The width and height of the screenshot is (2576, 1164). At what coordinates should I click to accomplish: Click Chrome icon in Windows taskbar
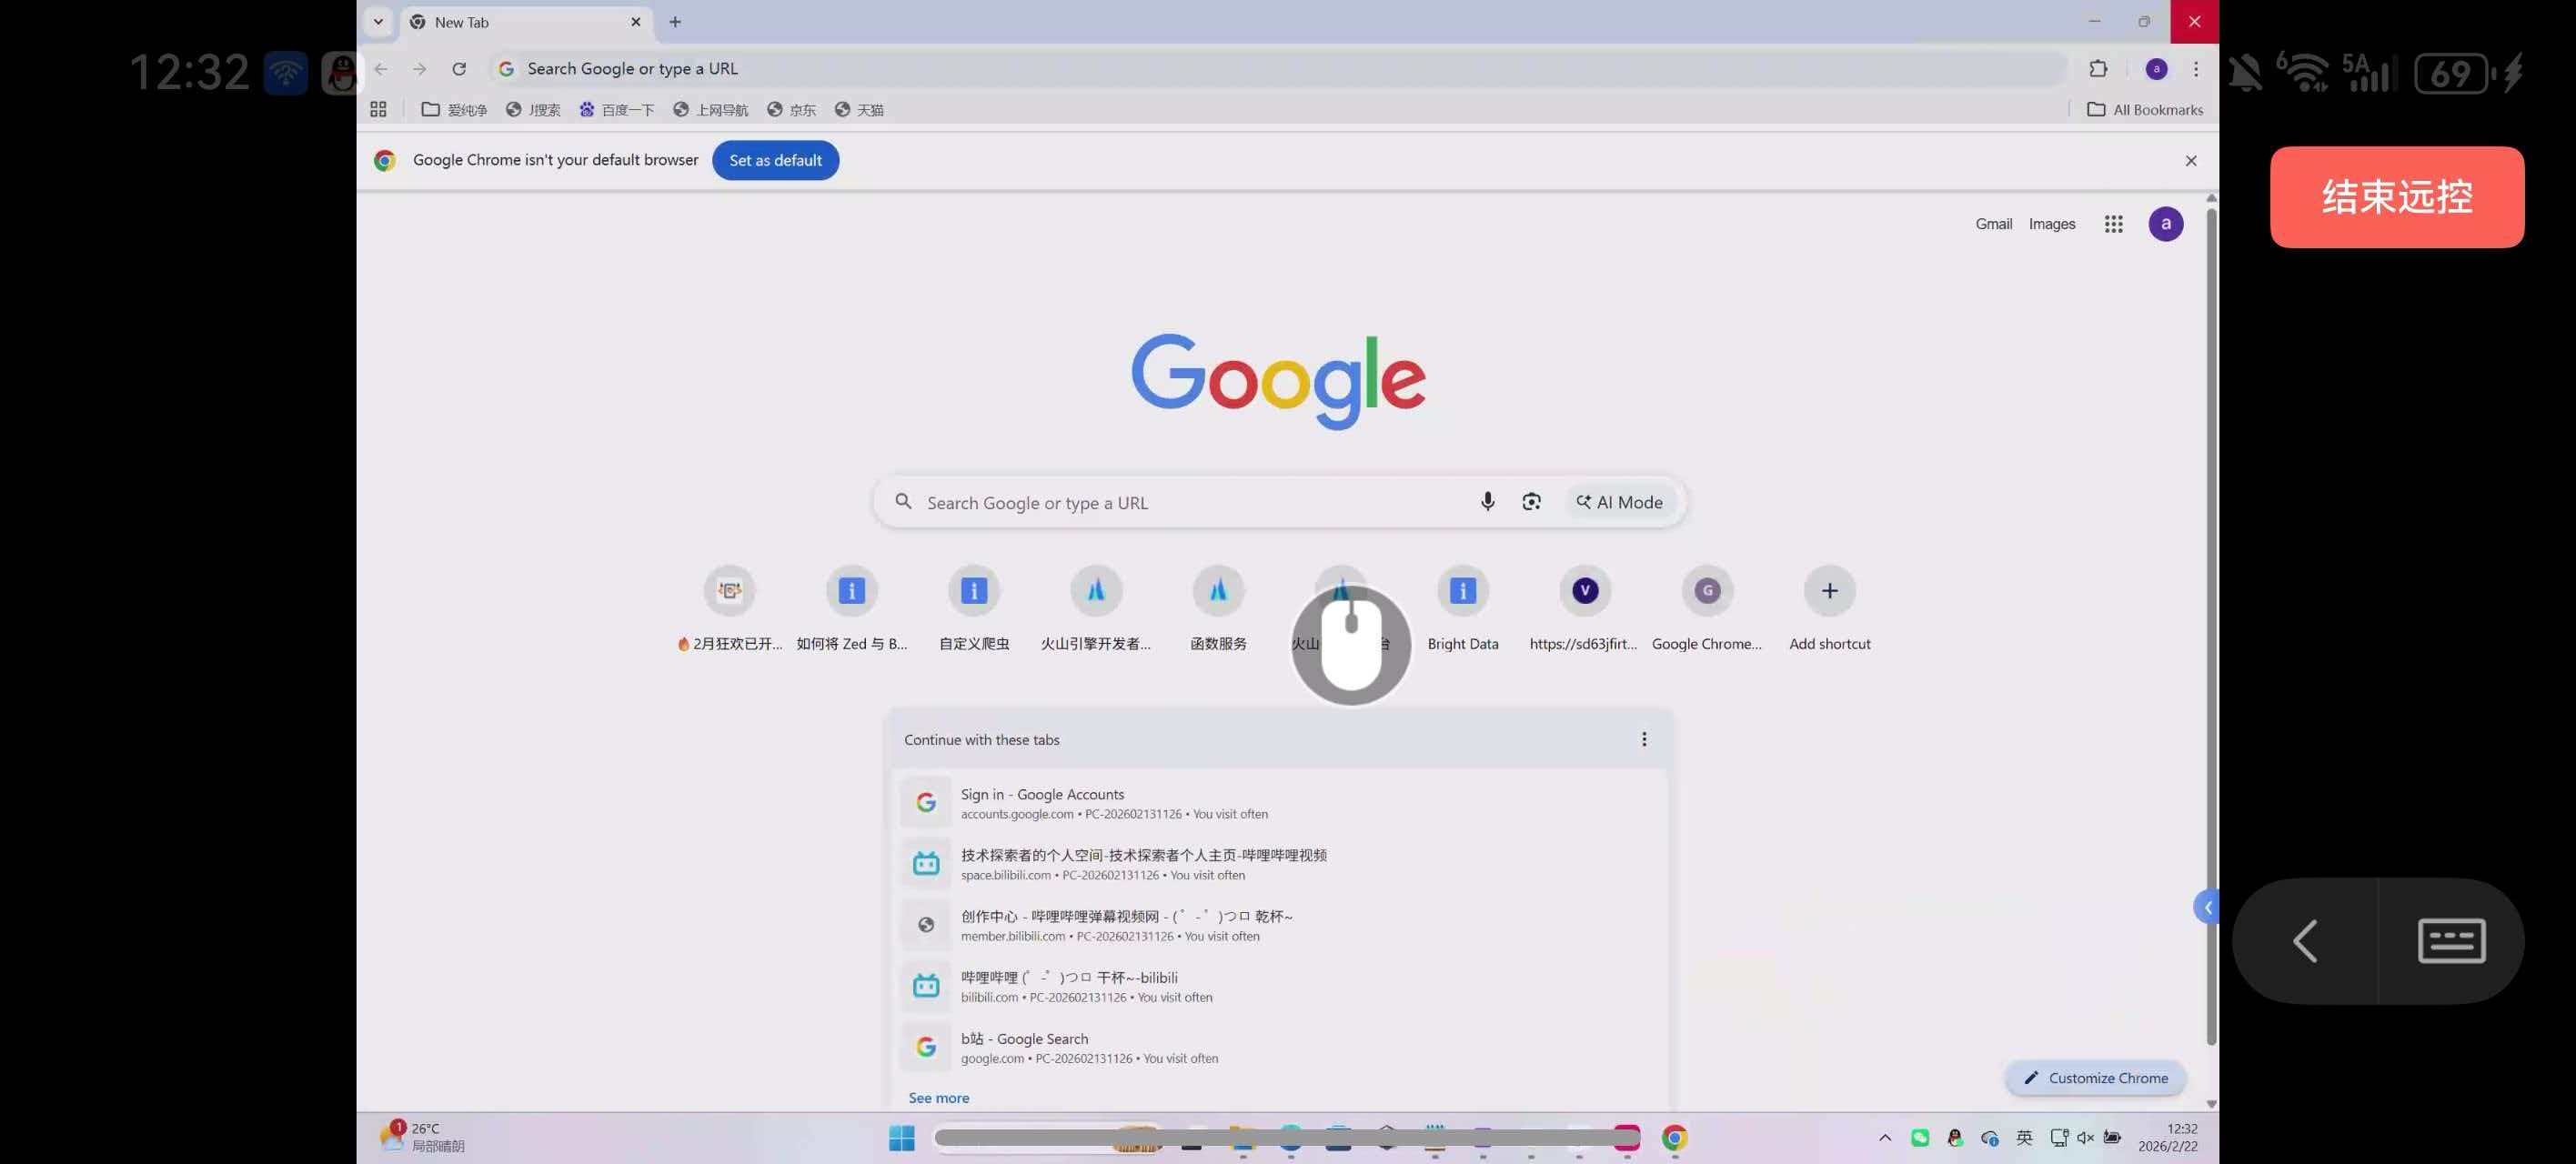coord(1674,1137)
